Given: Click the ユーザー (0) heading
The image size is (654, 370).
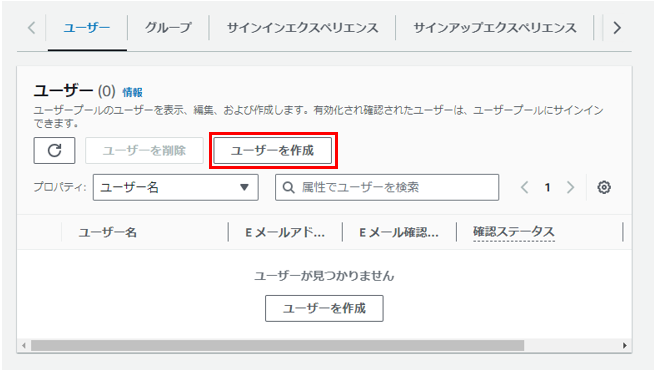Looking at the screenshot, I should click(x=74, y=91).
